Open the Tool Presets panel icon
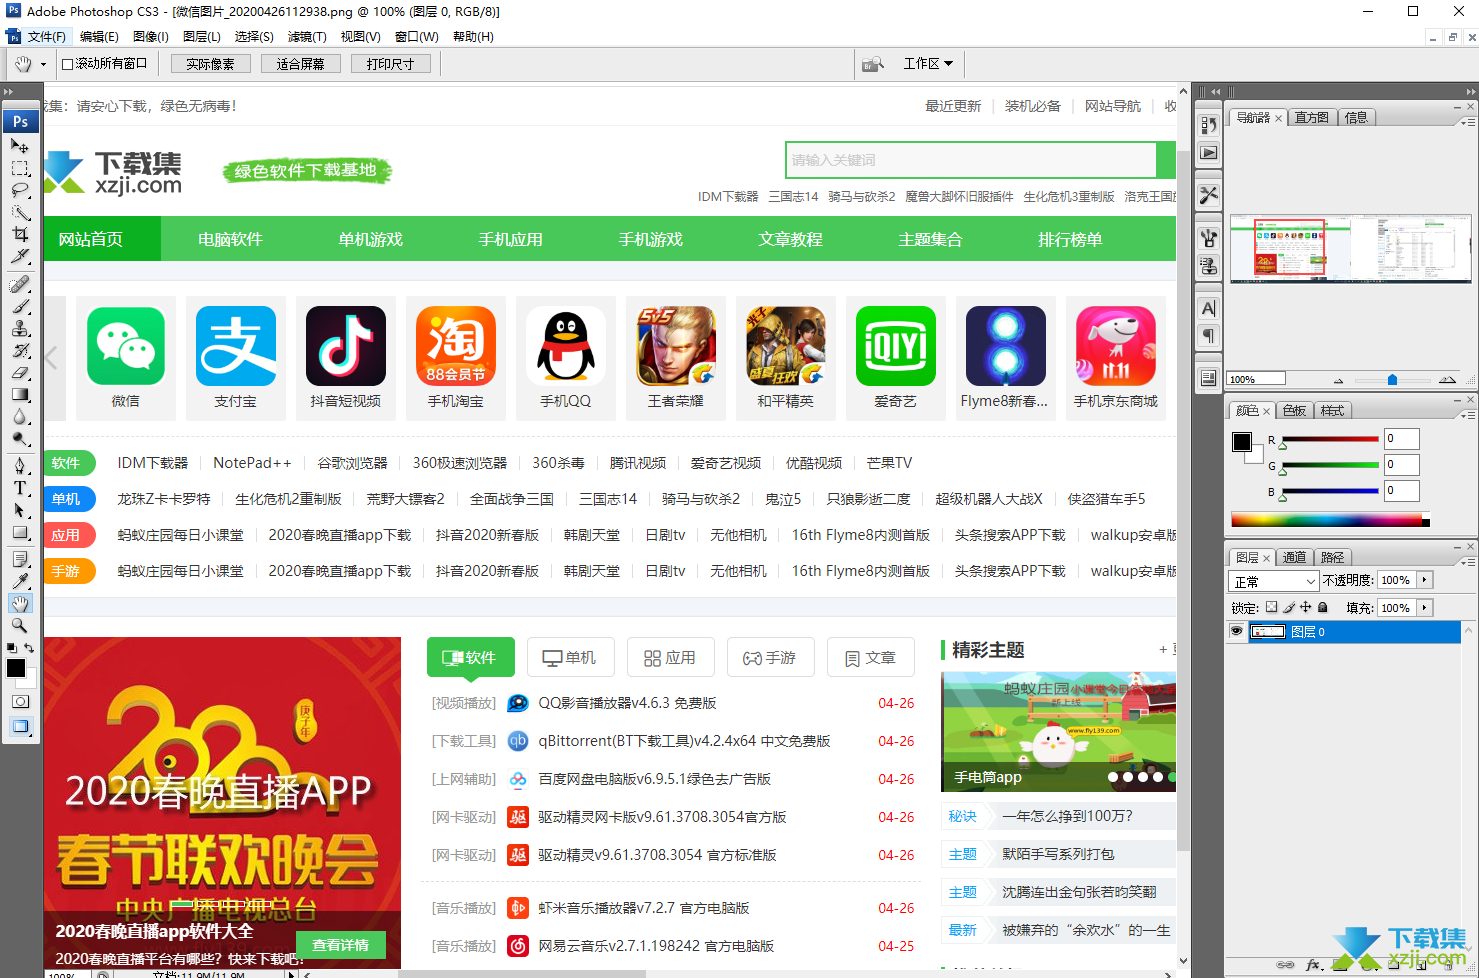 1209,195
